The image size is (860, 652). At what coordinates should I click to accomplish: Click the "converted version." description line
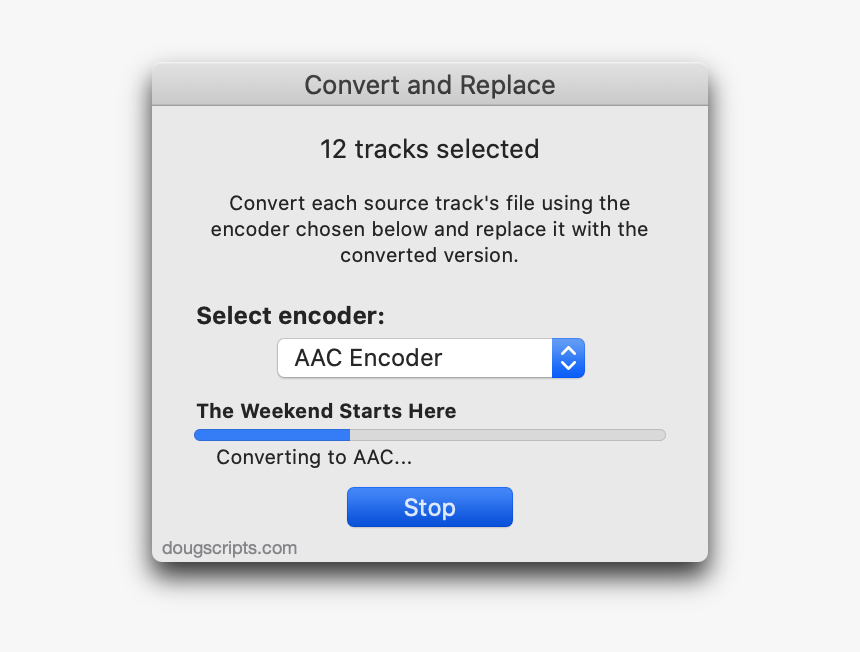[x=429, y=255]
